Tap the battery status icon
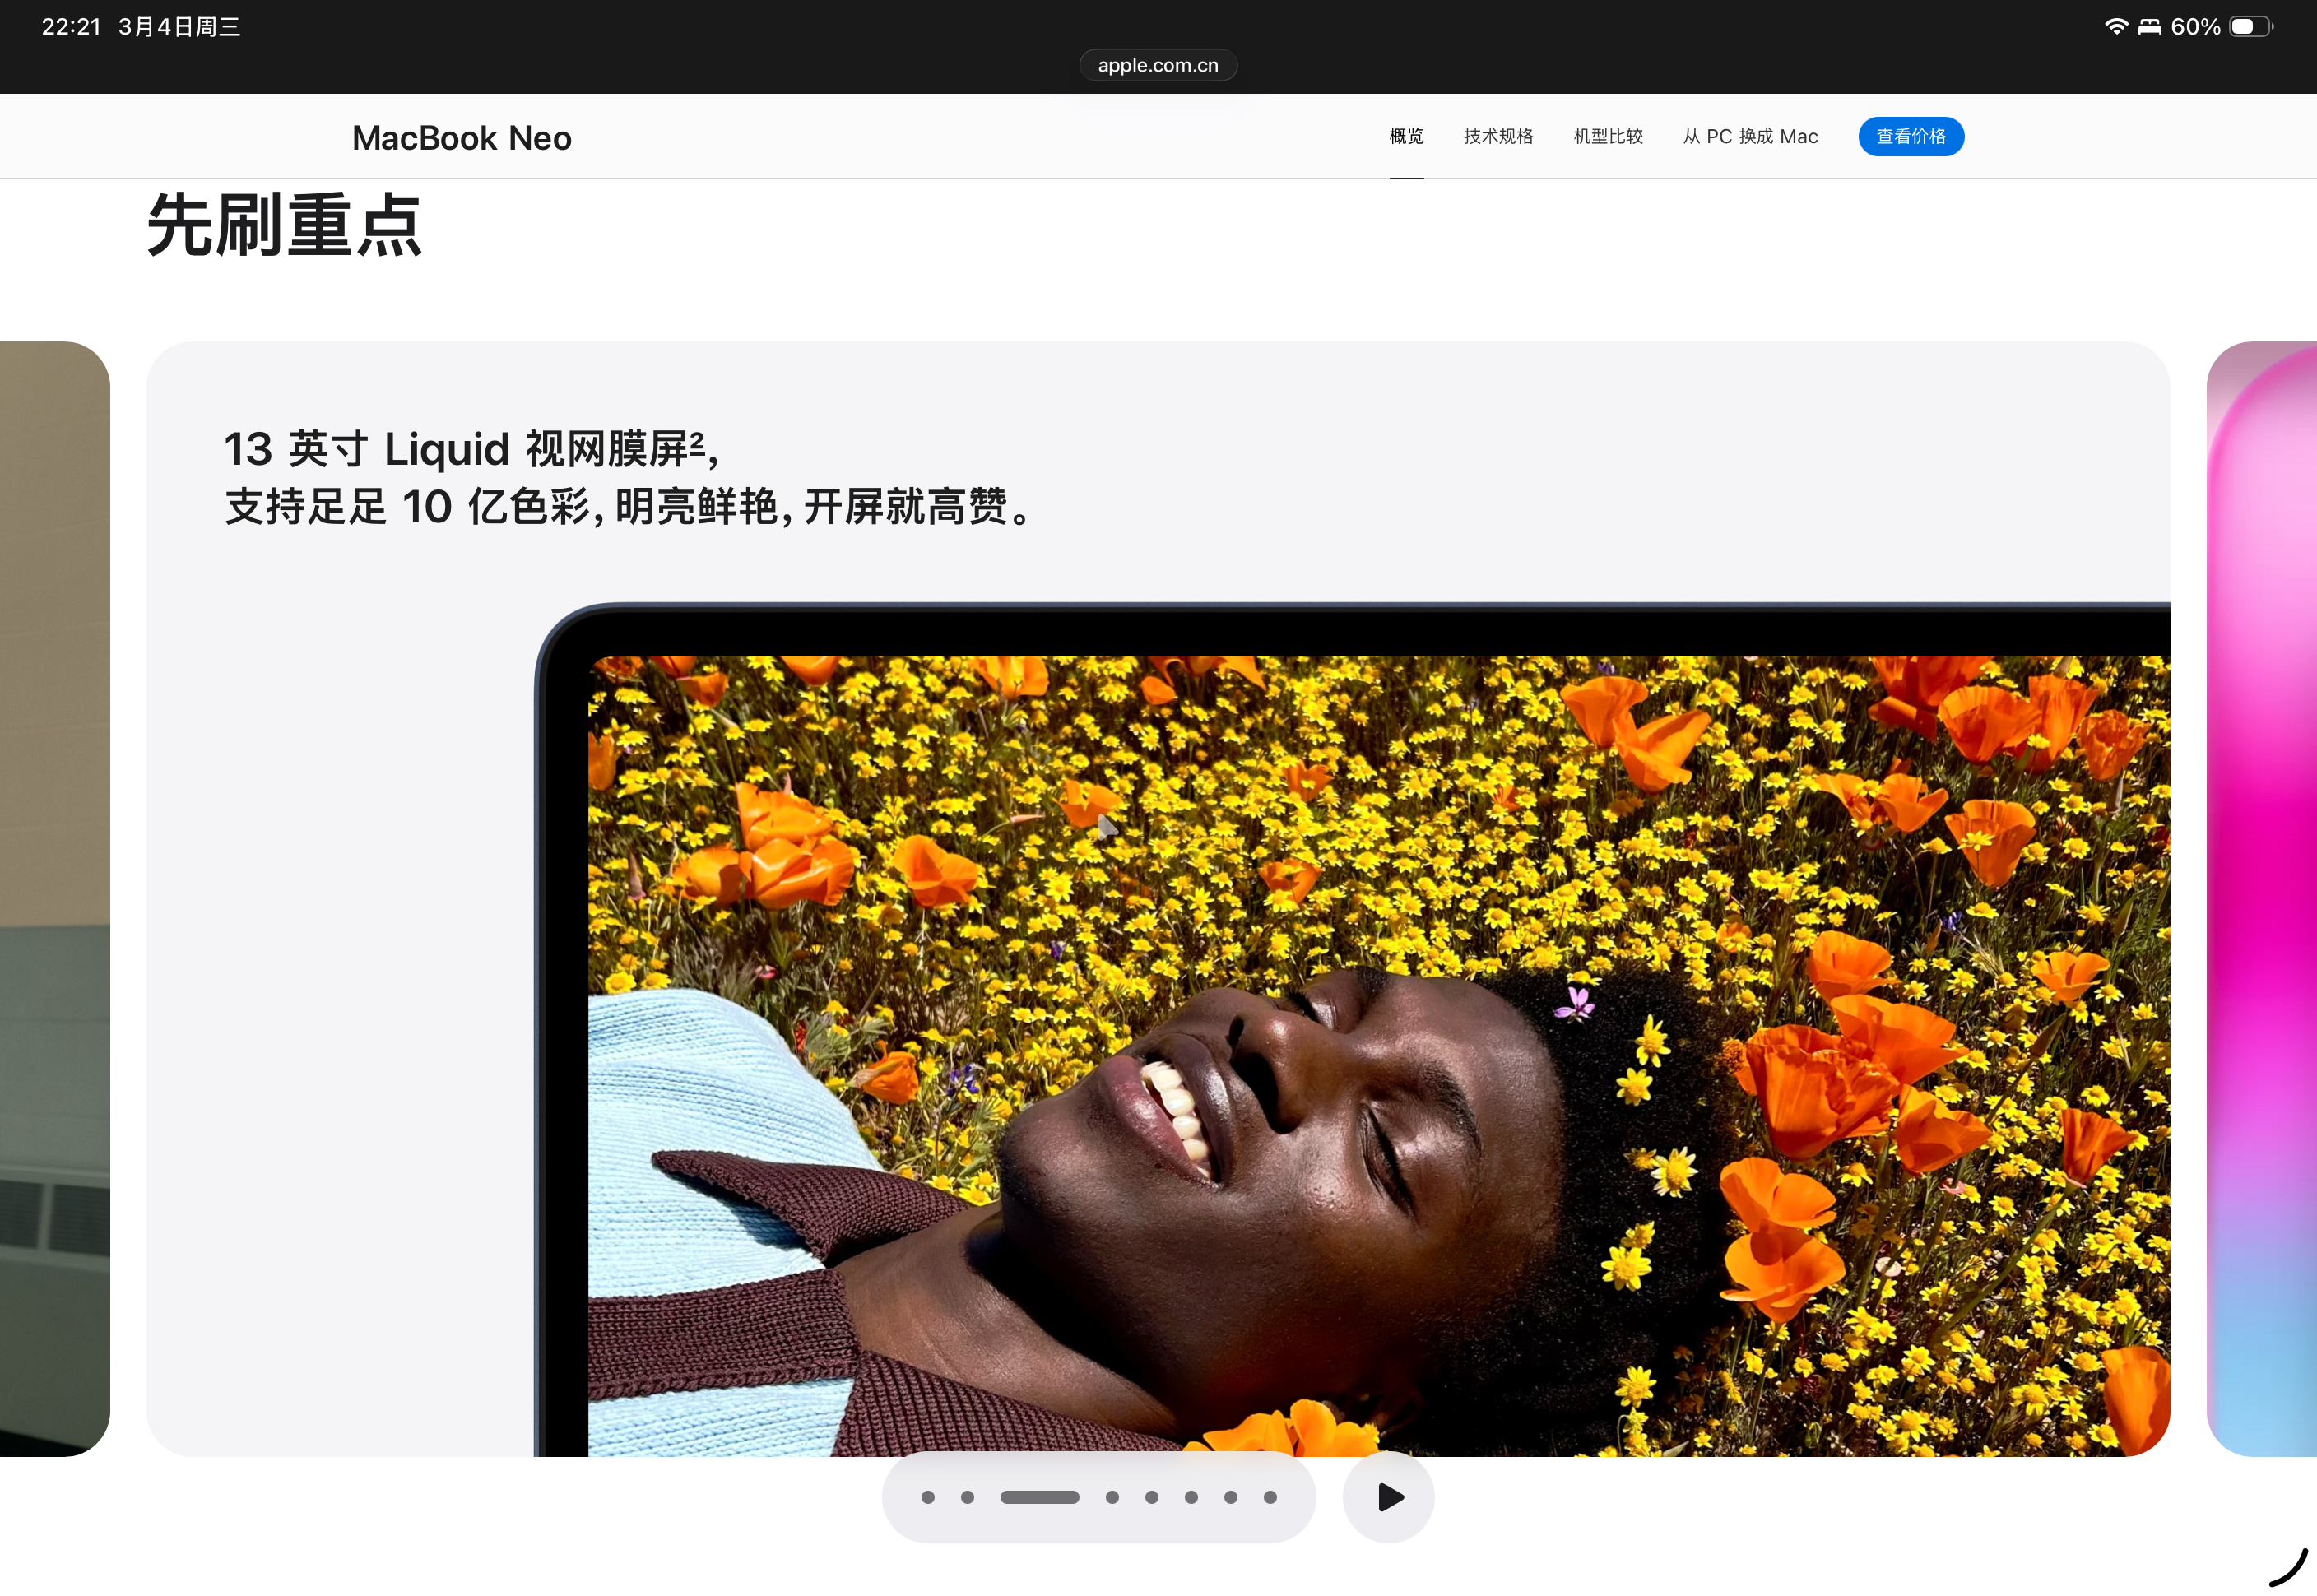Viewport: 2317px width, 1596px height. pyautogui.click(x=2250, y=27)
